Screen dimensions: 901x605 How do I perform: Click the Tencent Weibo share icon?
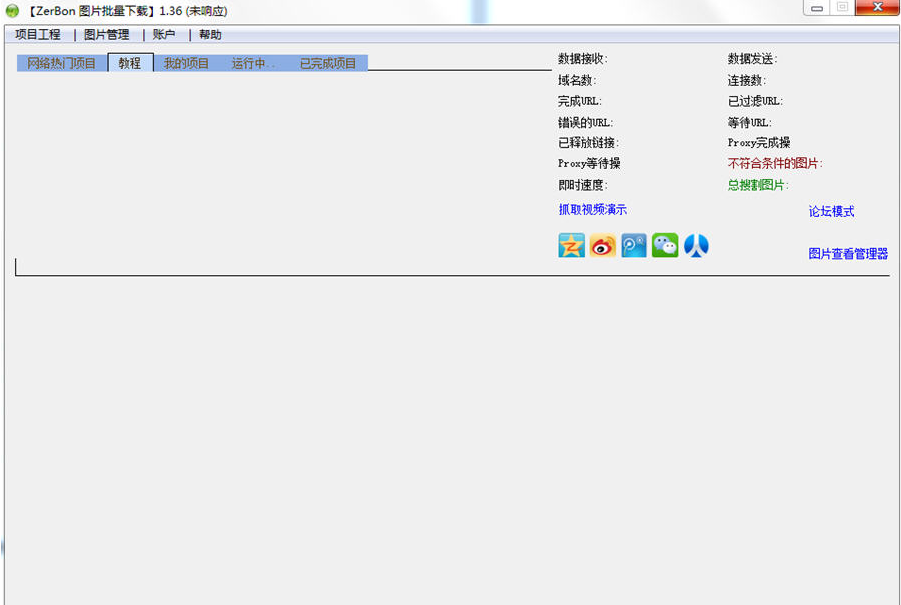(x=634, y=245)
